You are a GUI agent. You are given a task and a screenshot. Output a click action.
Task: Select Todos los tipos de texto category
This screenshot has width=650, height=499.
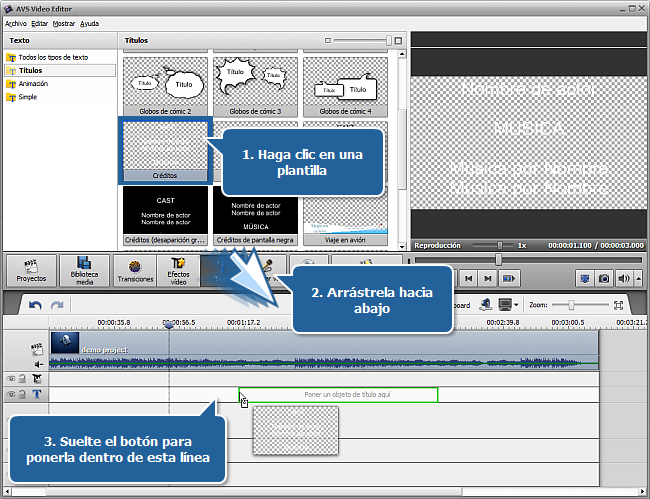coord(52,57)
